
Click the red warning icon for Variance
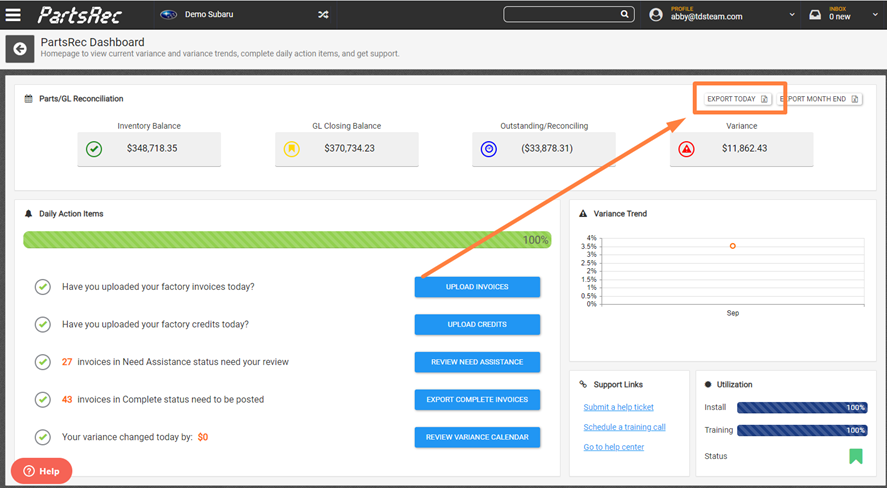[x=686, y=149]
